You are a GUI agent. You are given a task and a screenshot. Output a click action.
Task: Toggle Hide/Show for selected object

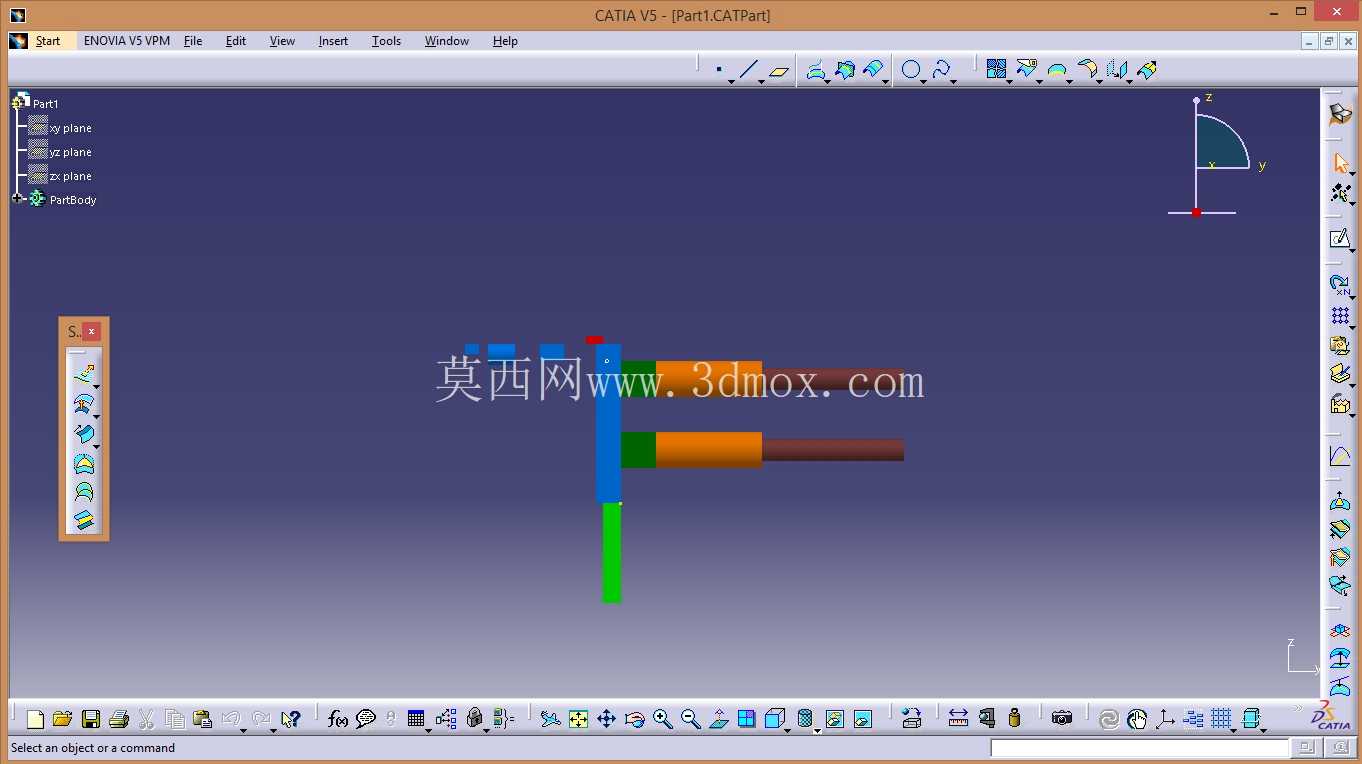click(x=834, y=718)
